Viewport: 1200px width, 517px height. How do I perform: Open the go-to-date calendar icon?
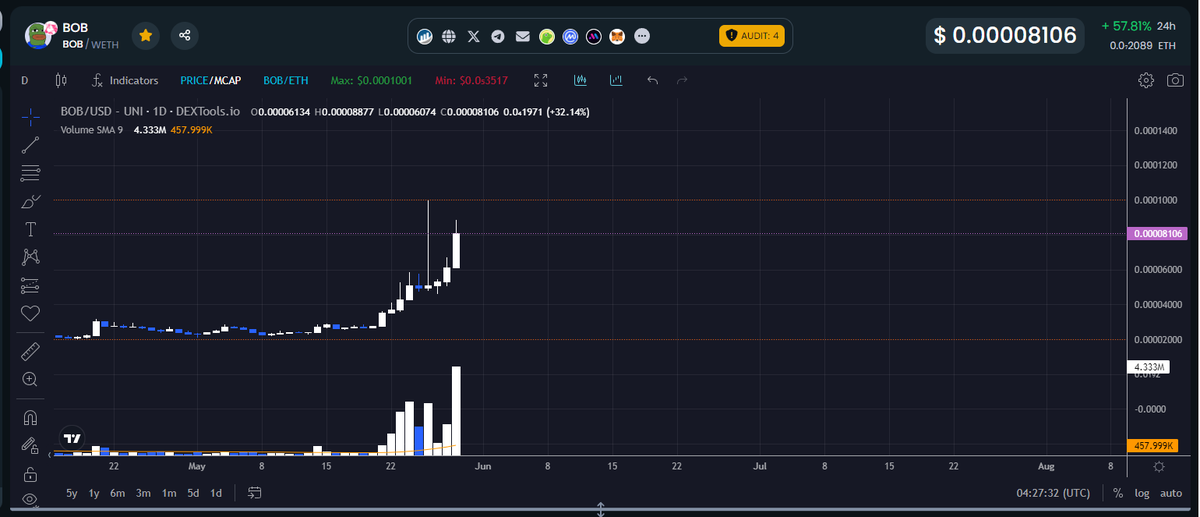(254, 493)
